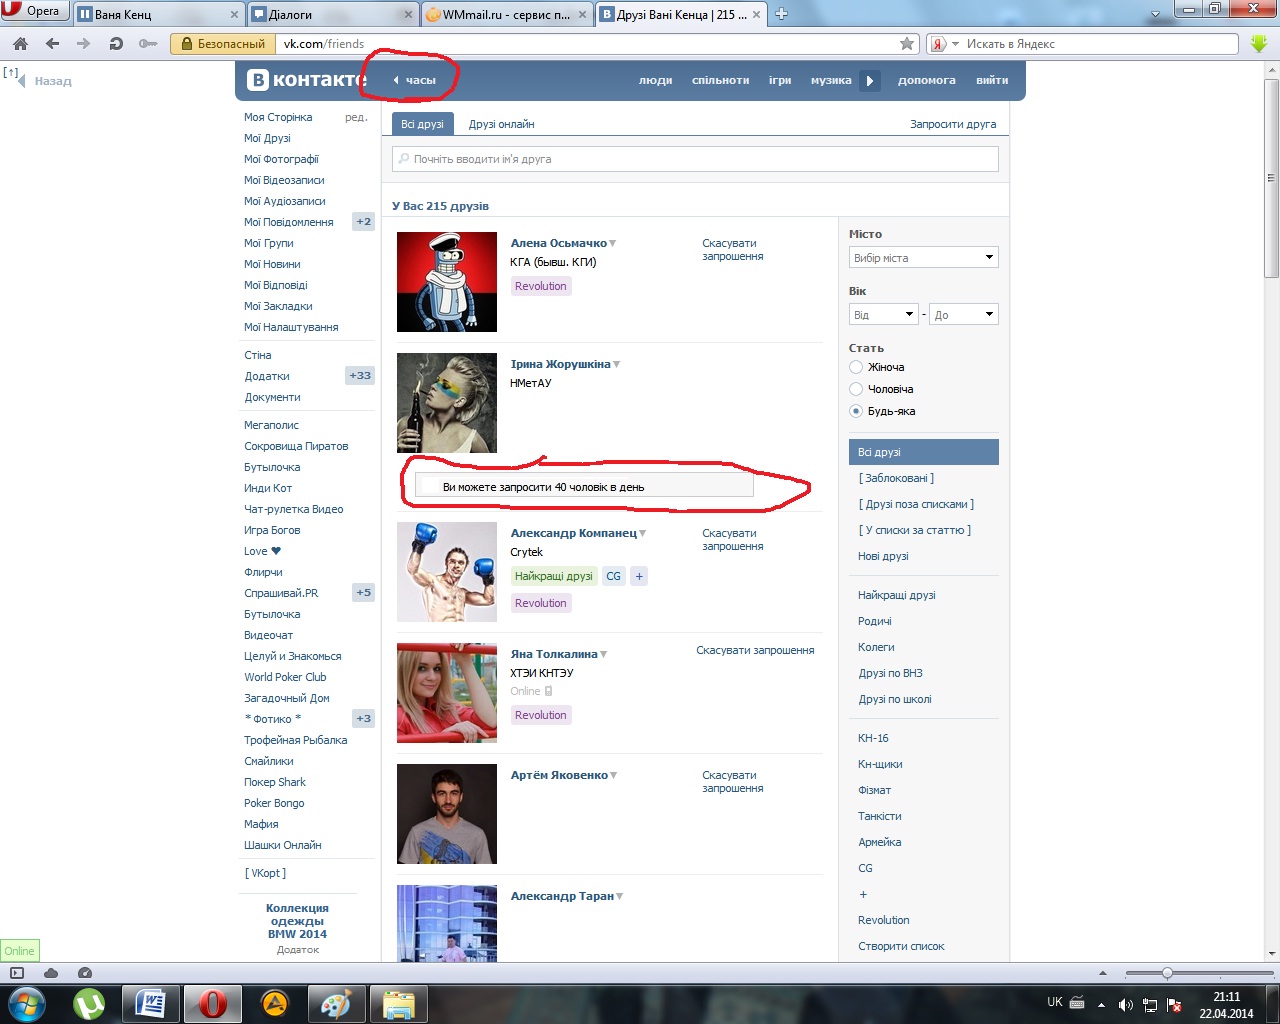
Task: Open the Від age dropdown
Action: (884, 314)
